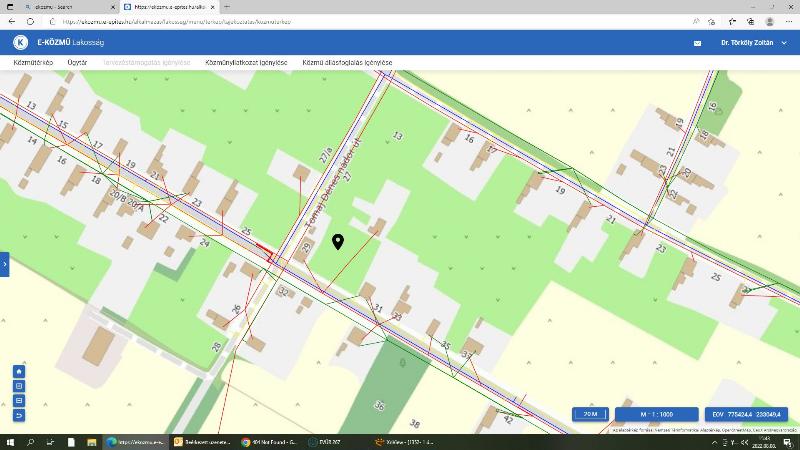Switch to the Outlook Beérkezett taskbar window
The image size is (800, 450).
[x=202, y=442]
